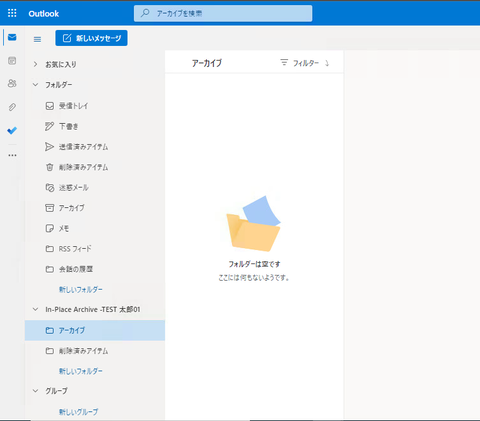Select the Mail icon in left rail
The image size is (480, 421).
pos(12,37)
